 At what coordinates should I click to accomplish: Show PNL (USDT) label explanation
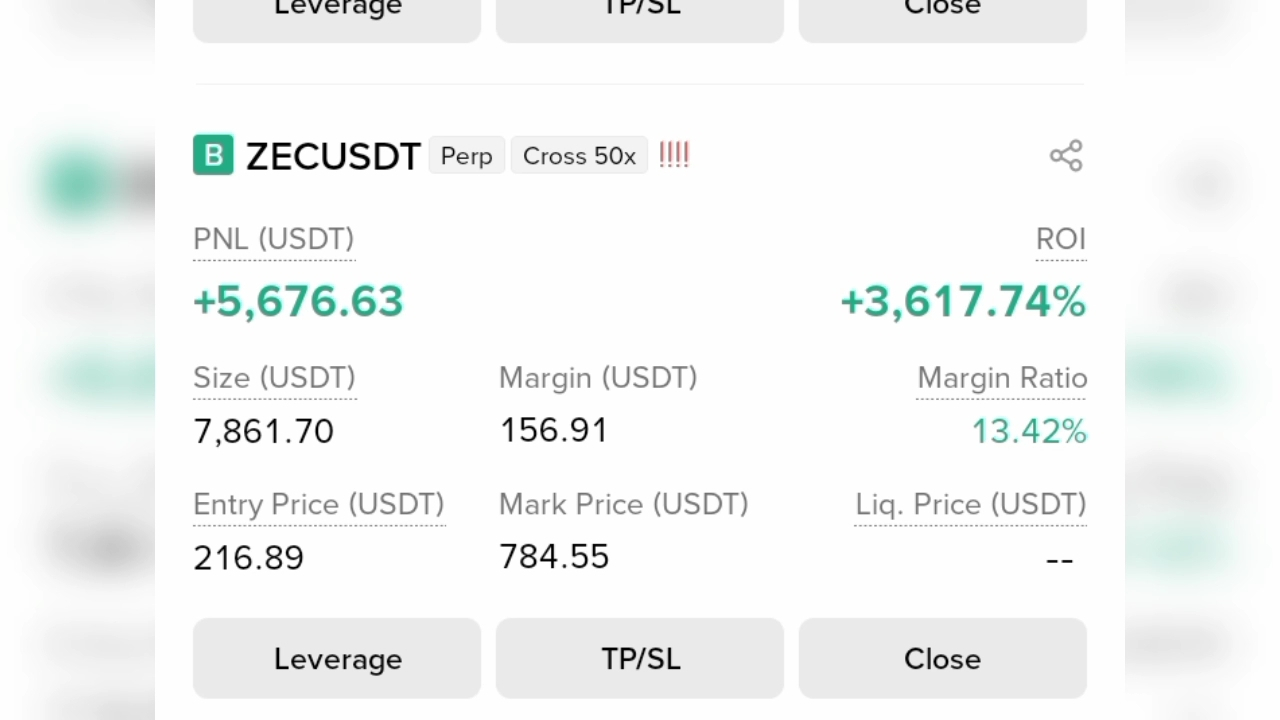[x=274, y=239]
